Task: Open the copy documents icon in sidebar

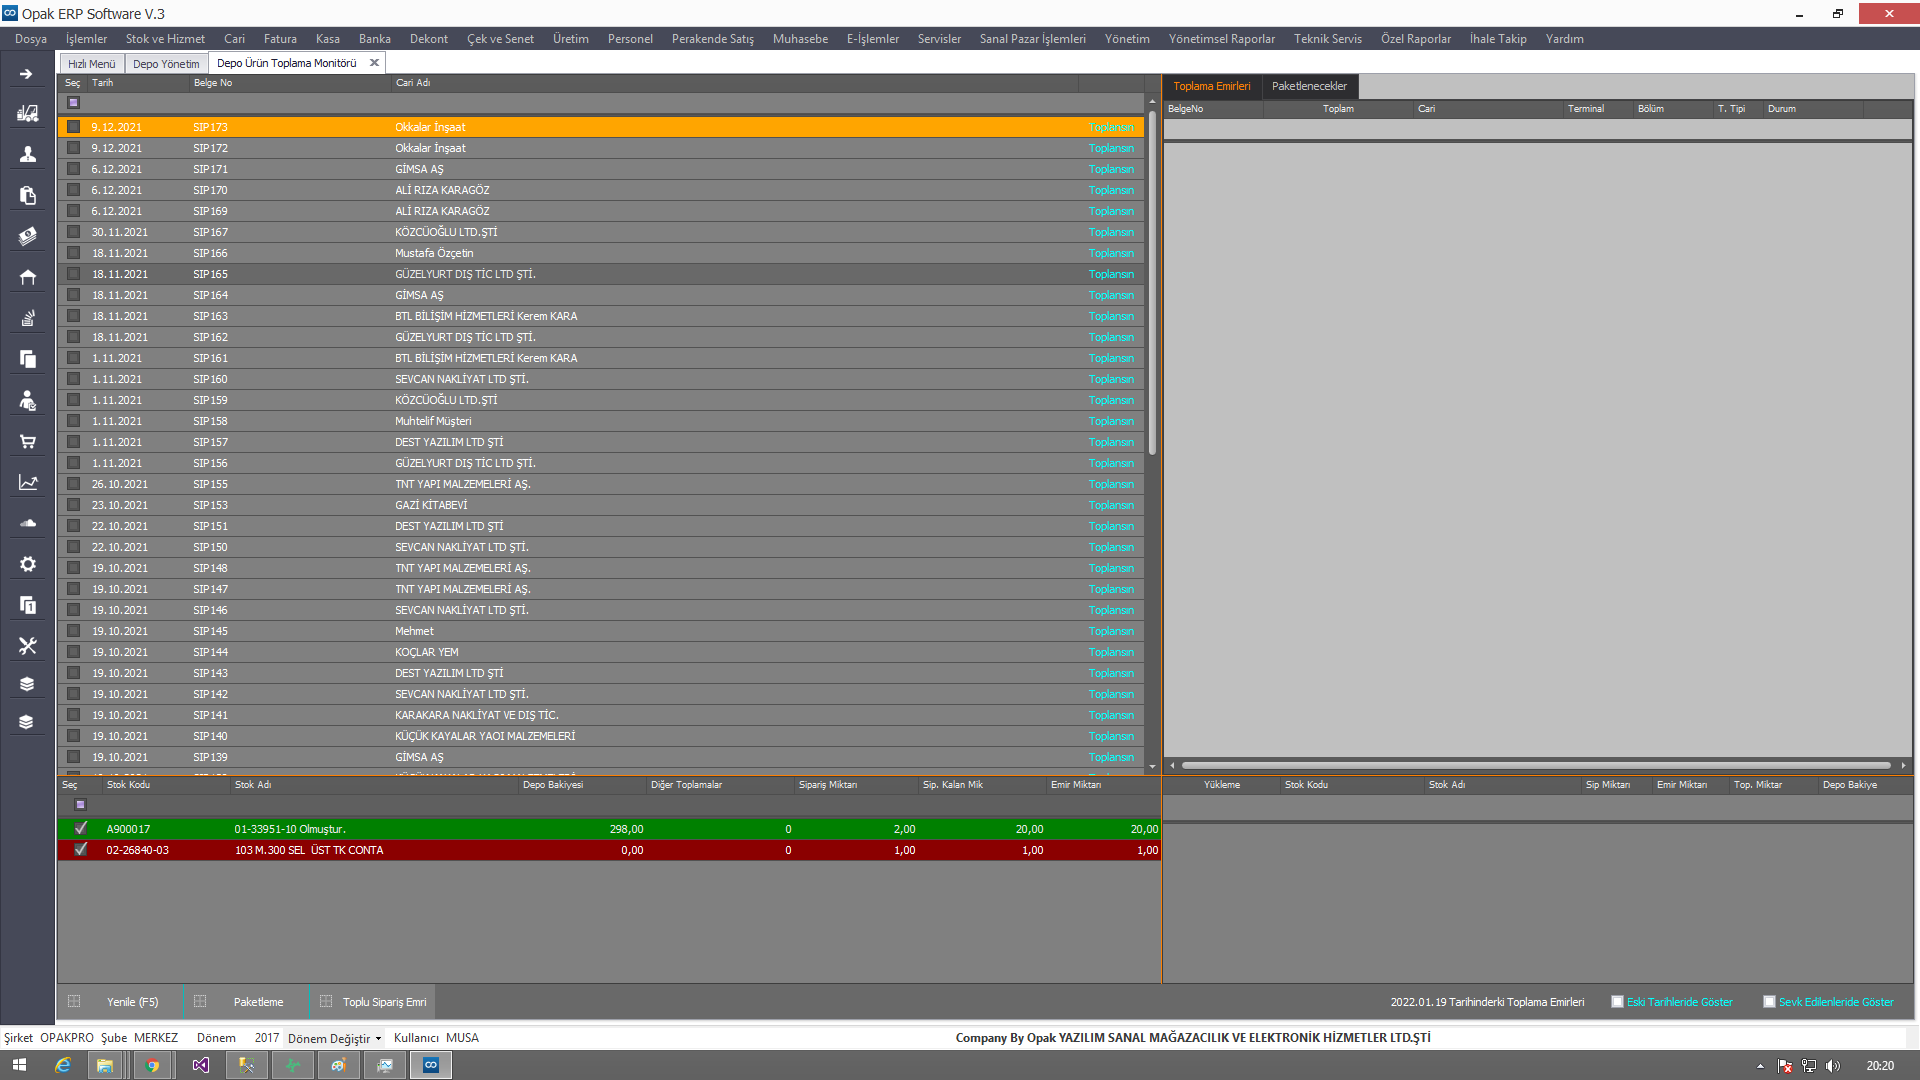Action: [27, 359]
